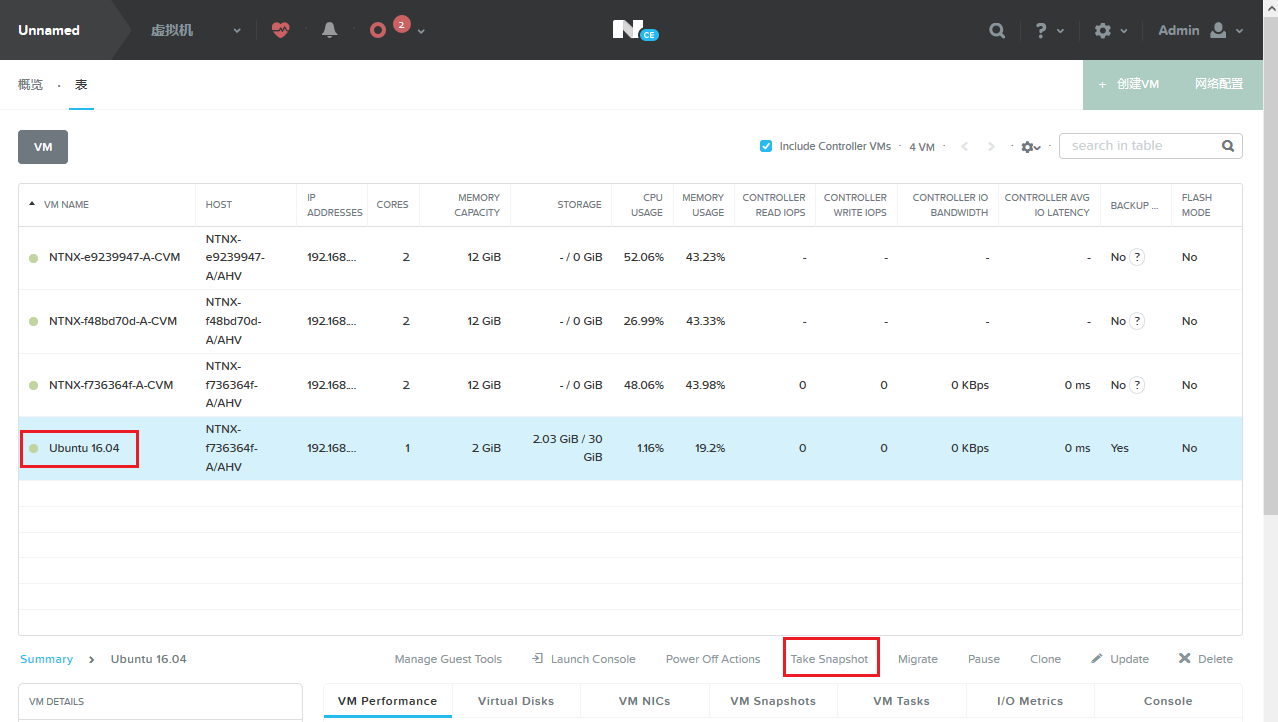Viewport: 1278px width, 722px height.
Task: Expand the 虚拟机 view dropdown
Action: (x=237, y=31)
